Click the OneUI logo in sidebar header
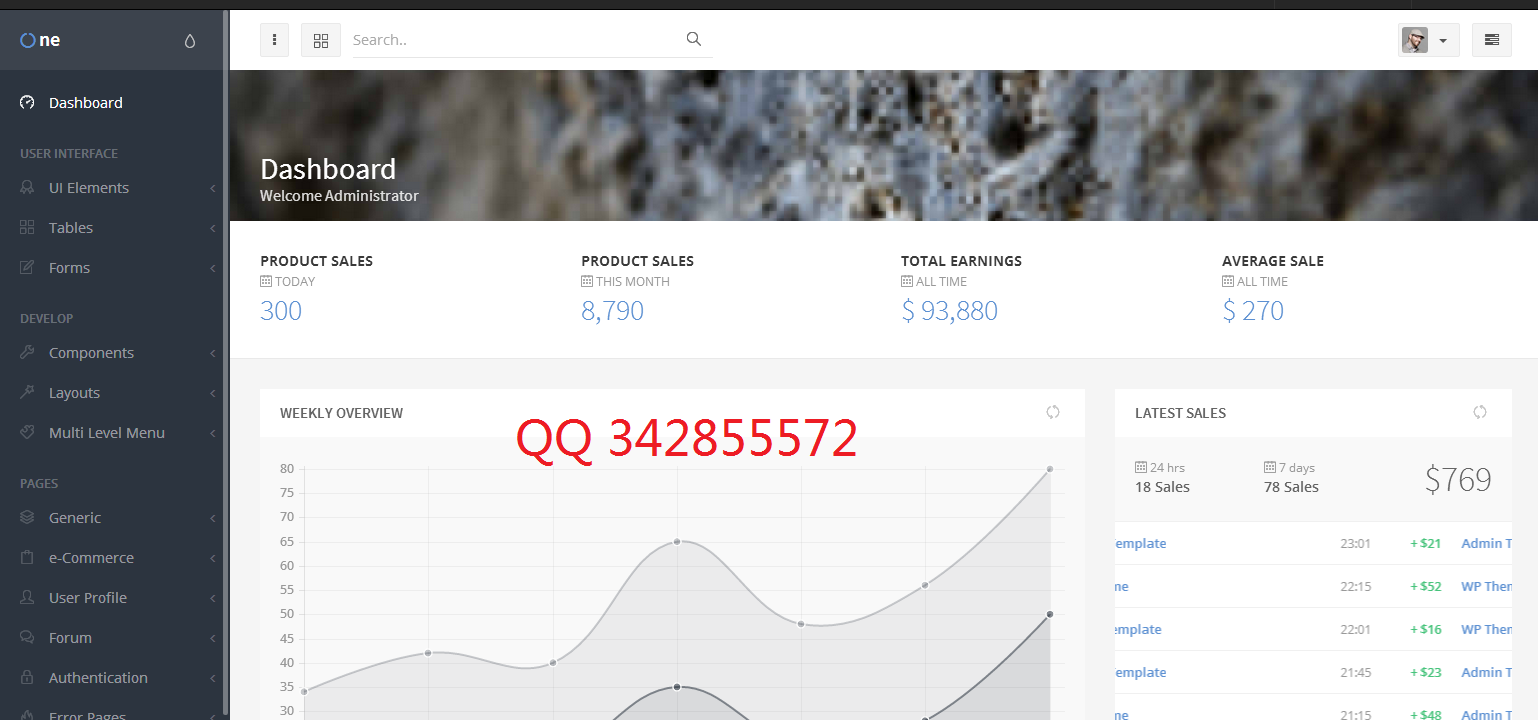 (40, 40)
